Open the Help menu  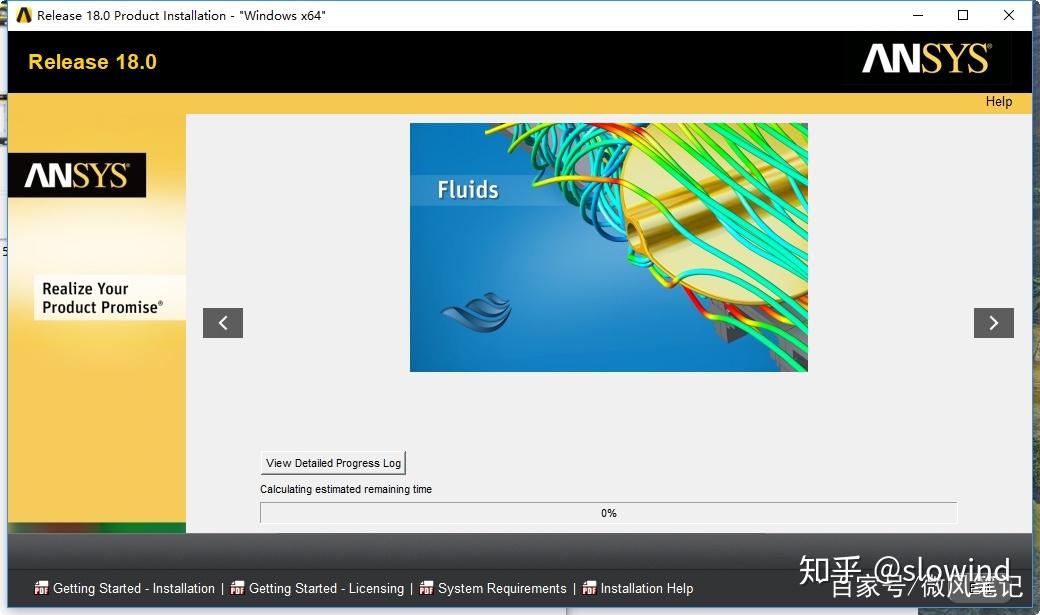click(998, 101)
